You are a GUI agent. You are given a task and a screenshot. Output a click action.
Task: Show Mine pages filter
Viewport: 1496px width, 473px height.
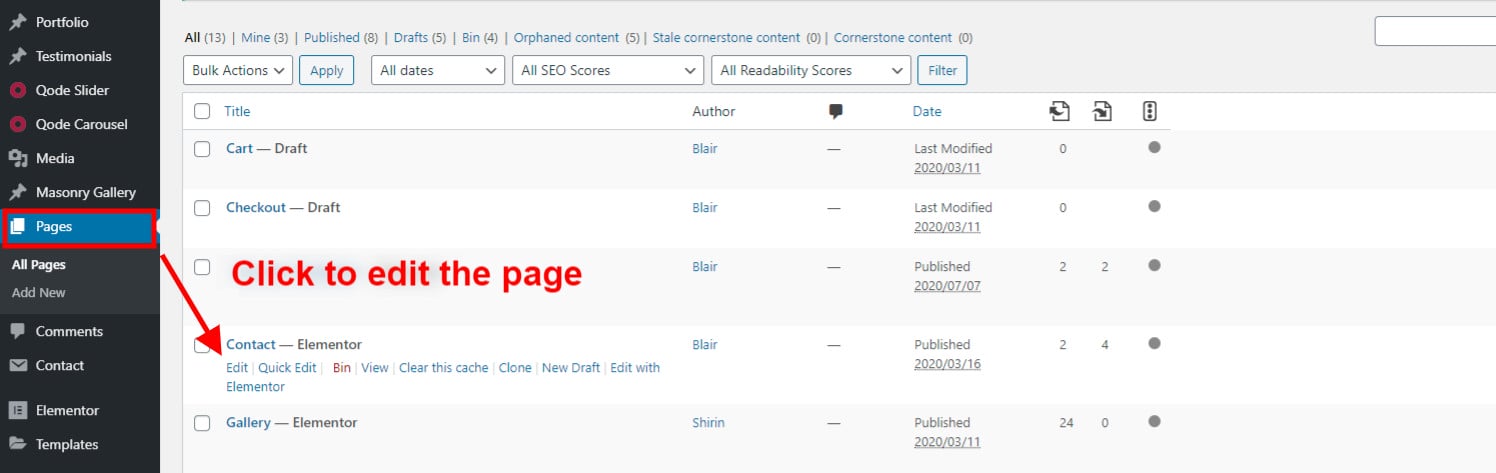click(x=256, y=38)
